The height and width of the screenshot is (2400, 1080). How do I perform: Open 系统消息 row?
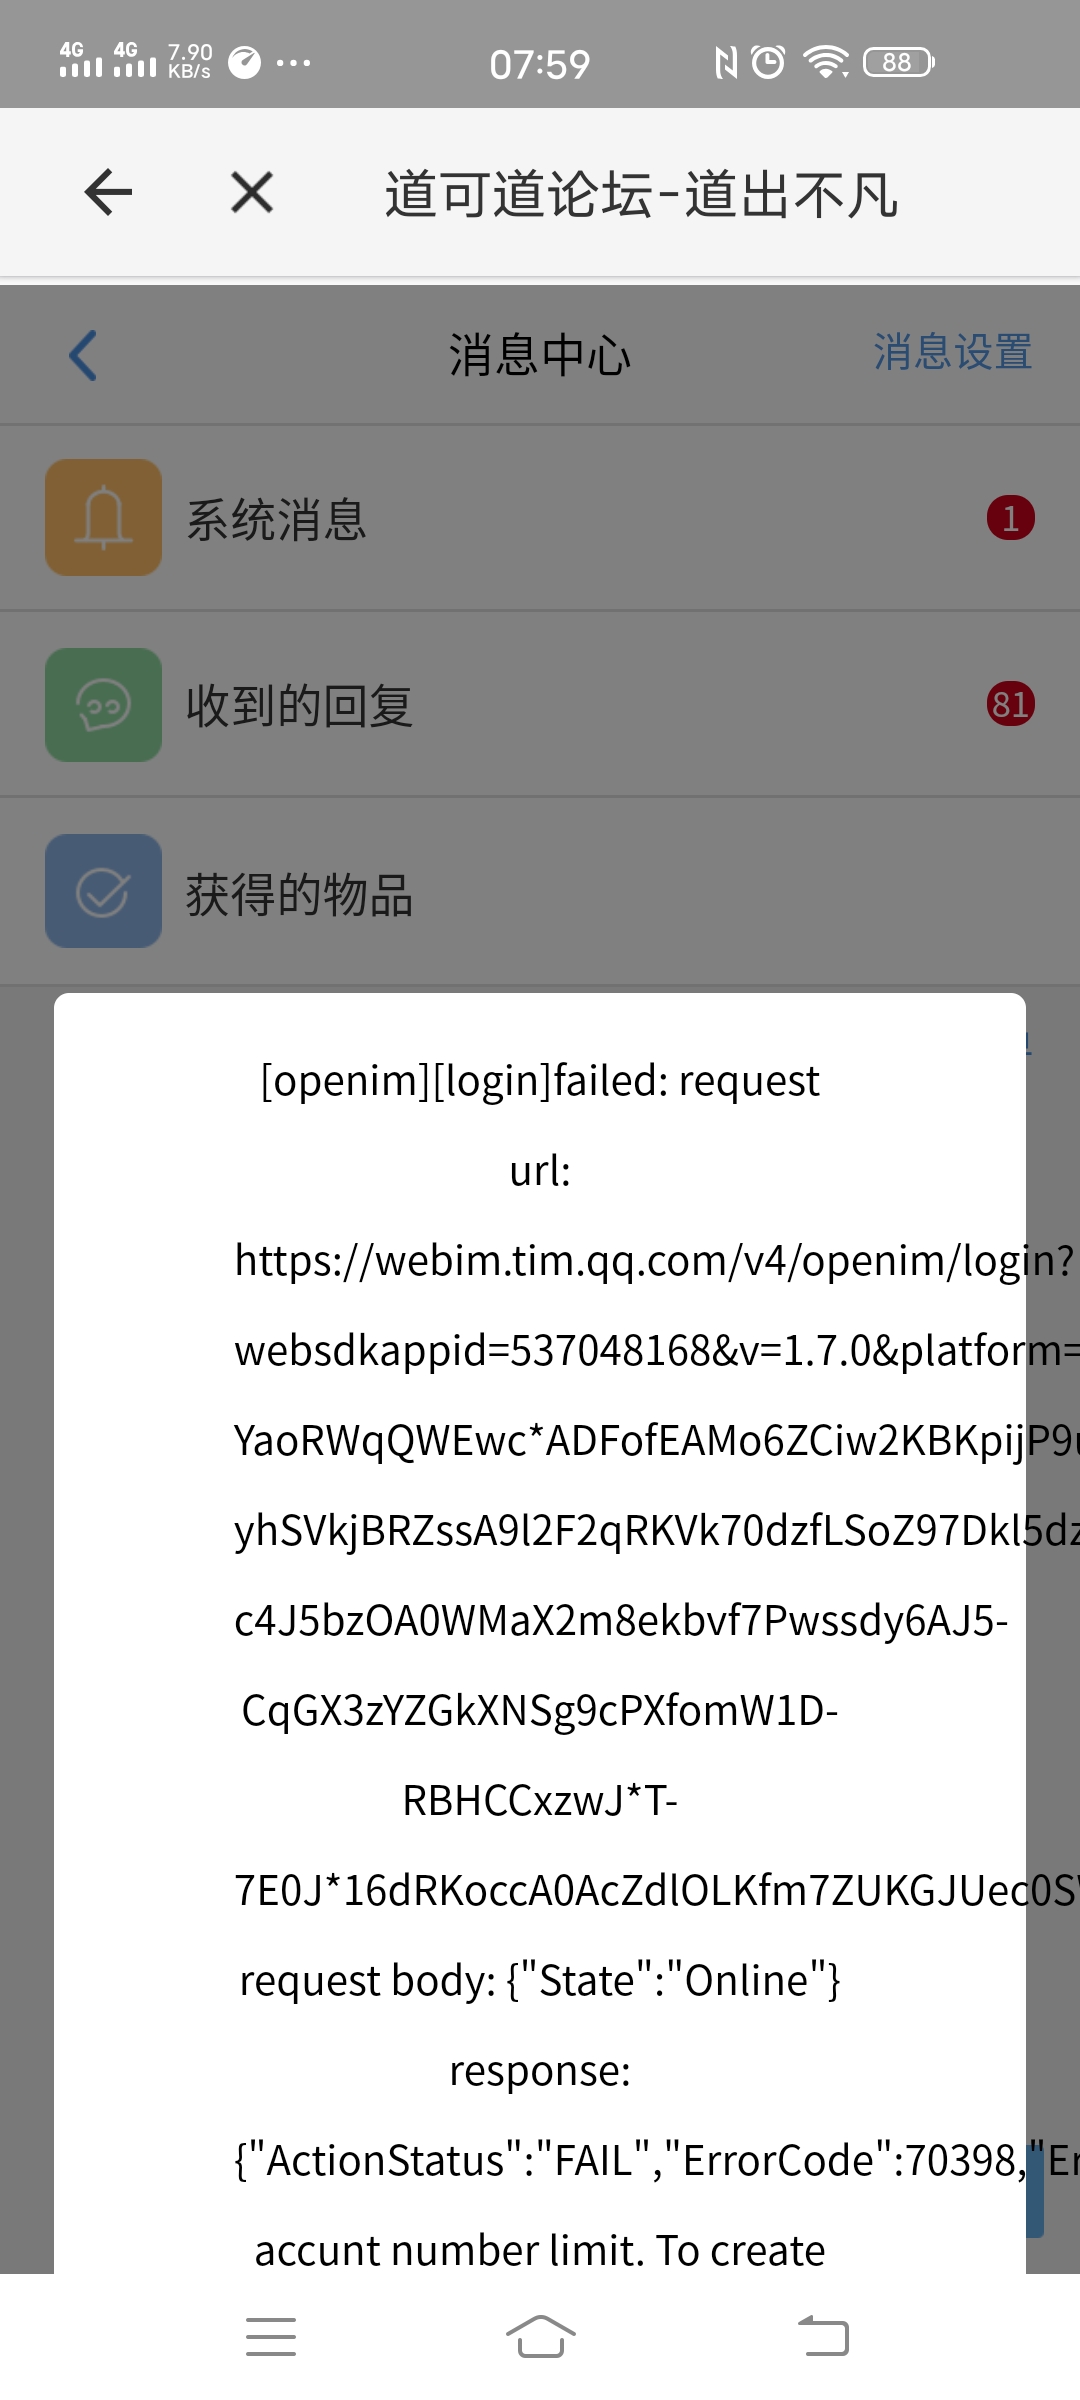[540, 518]
